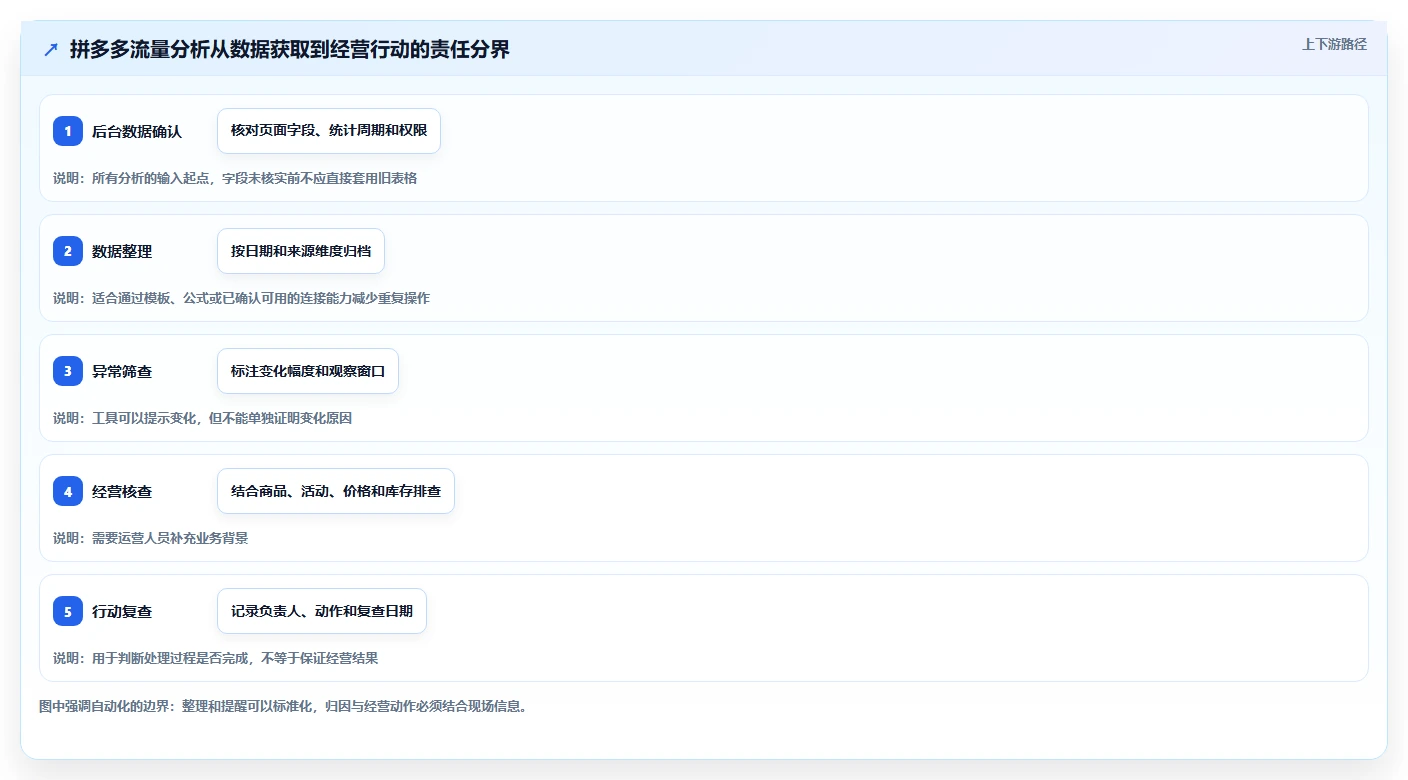Select the step 4 number badge
Screen dimensions: 1408x780
[68, 491]
